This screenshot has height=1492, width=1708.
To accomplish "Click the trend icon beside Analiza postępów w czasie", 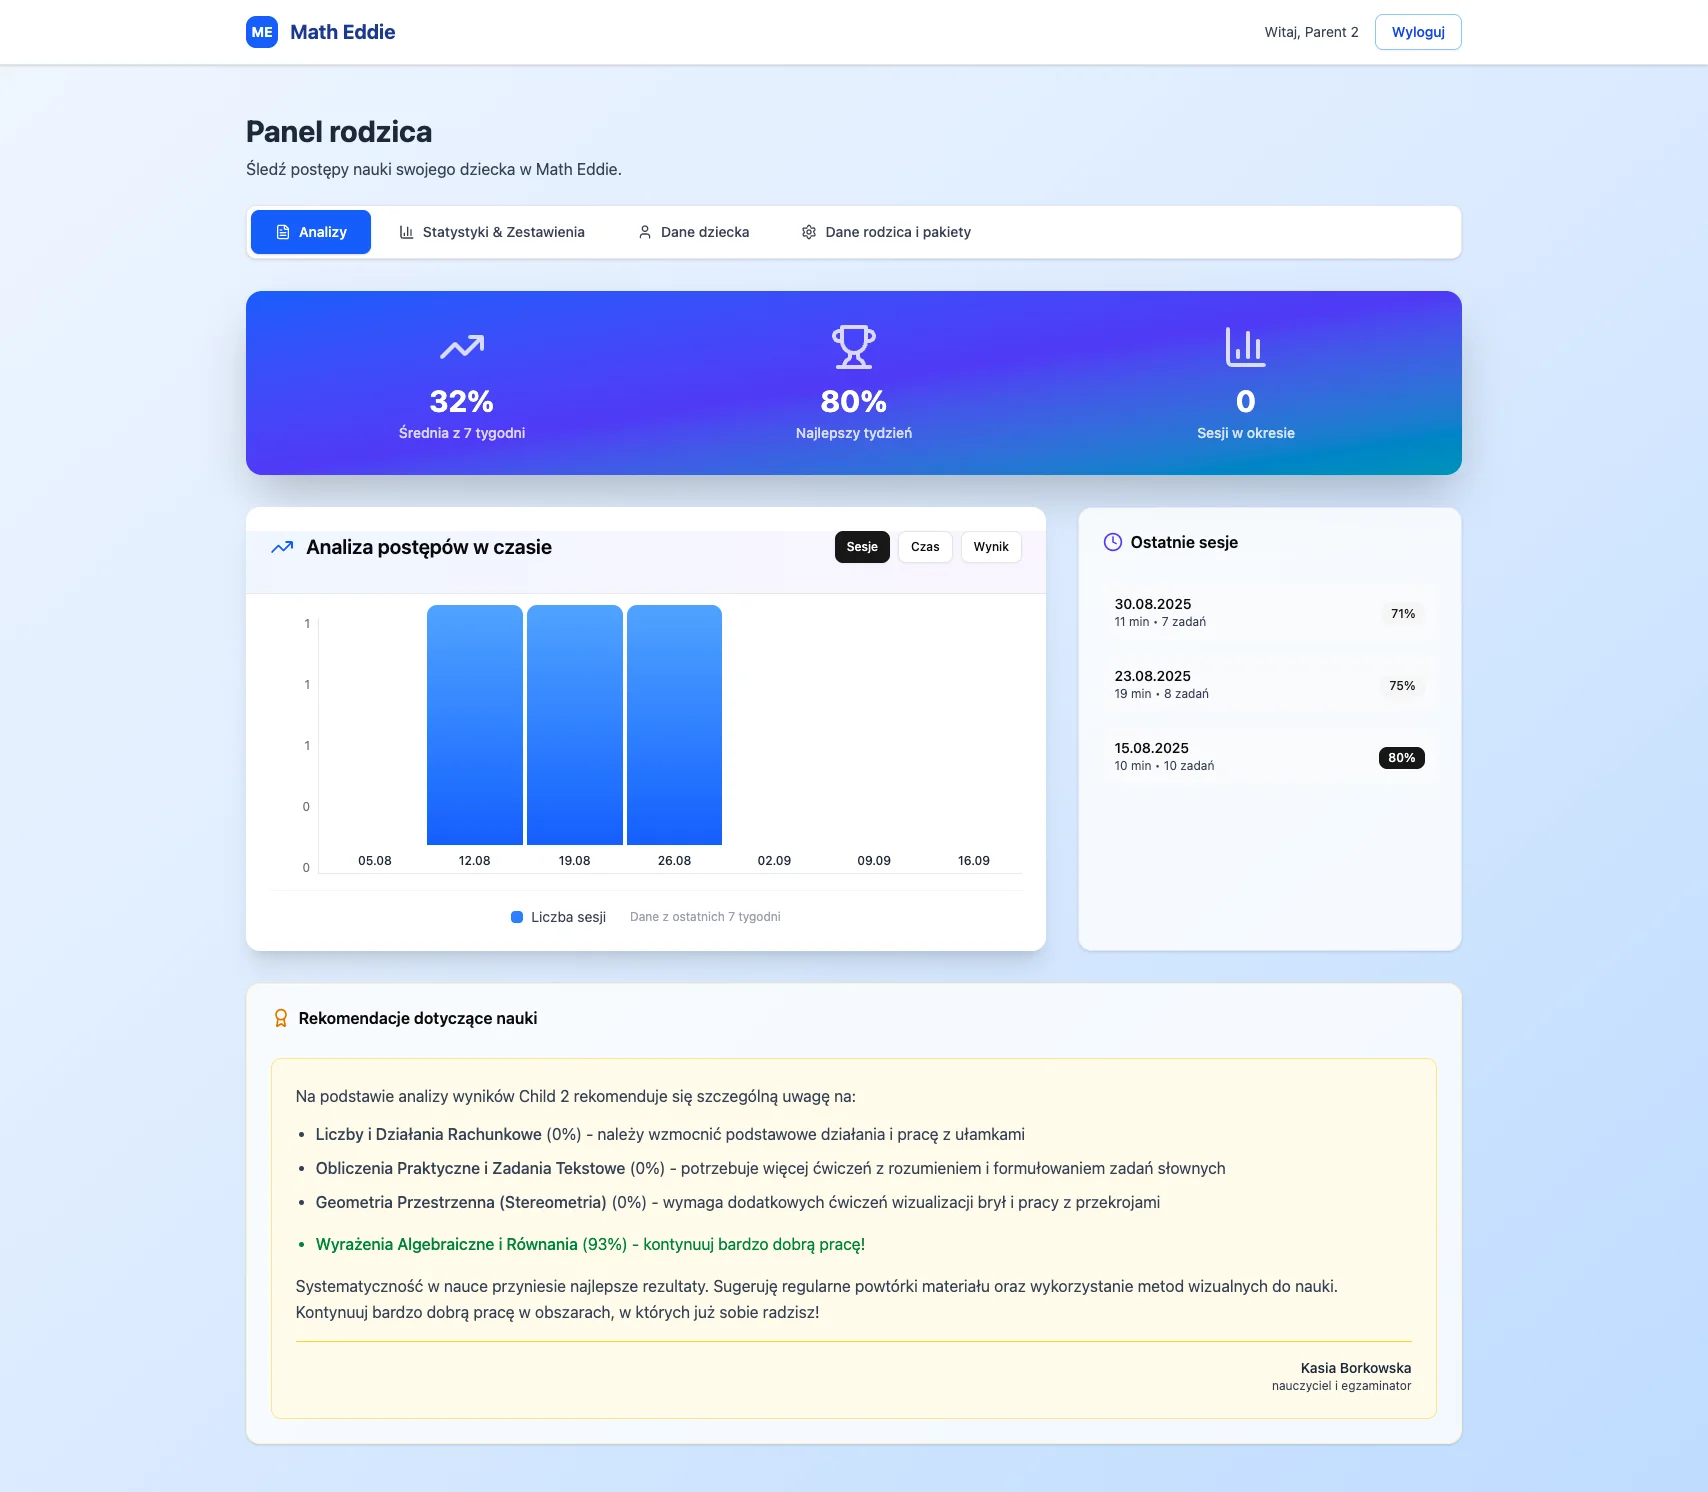I will (283, 547).
